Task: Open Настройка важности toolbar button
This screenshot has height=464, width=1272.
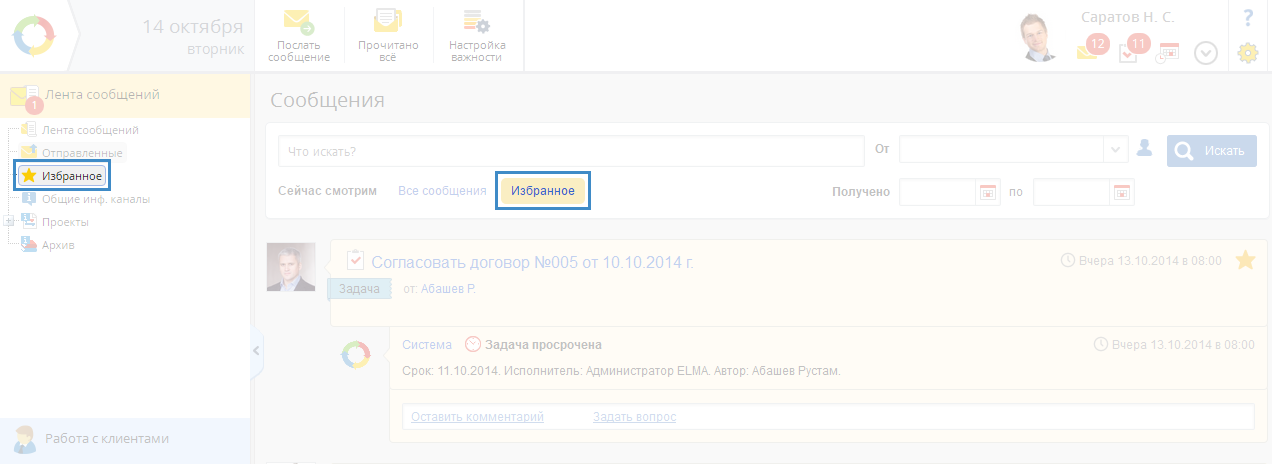Action: coord(477,37)
